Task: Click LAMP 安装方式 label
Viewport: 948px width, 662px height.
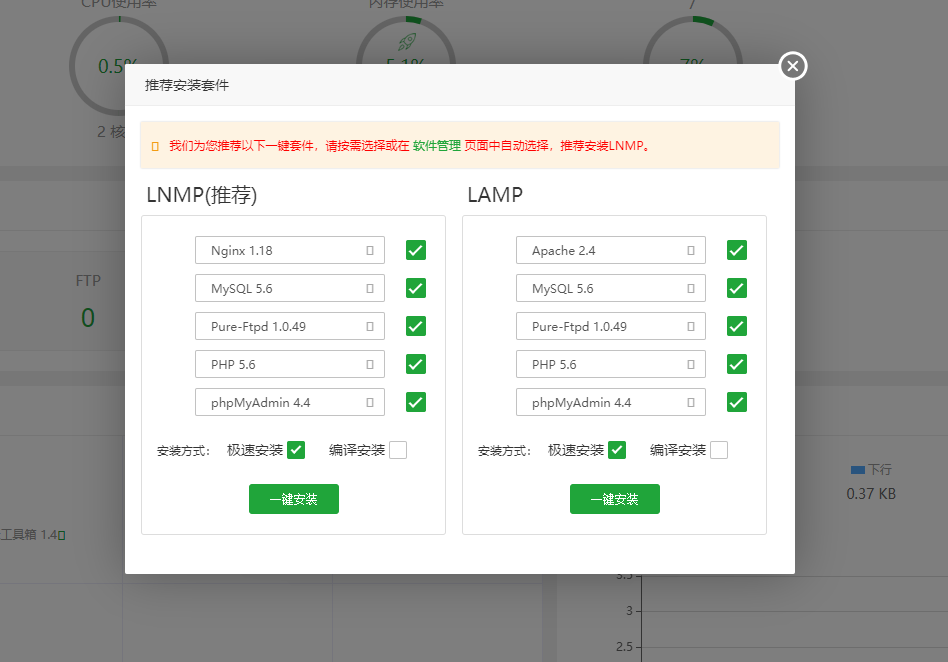Action: pos(504,451)
